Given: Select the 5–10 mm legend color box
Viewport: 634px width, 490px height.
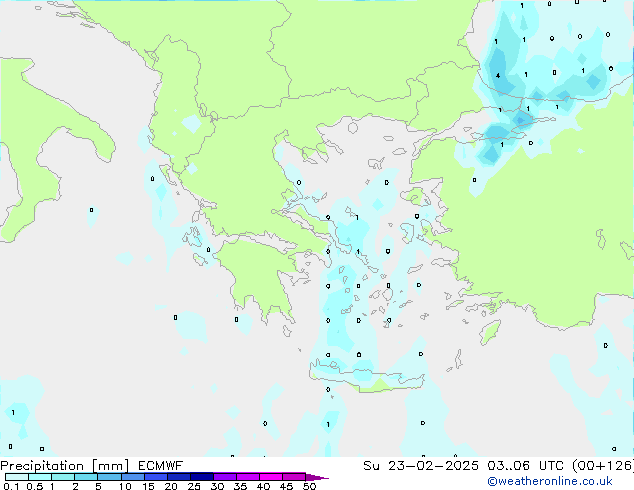Looking at the screenshot, I should (109, 477).
